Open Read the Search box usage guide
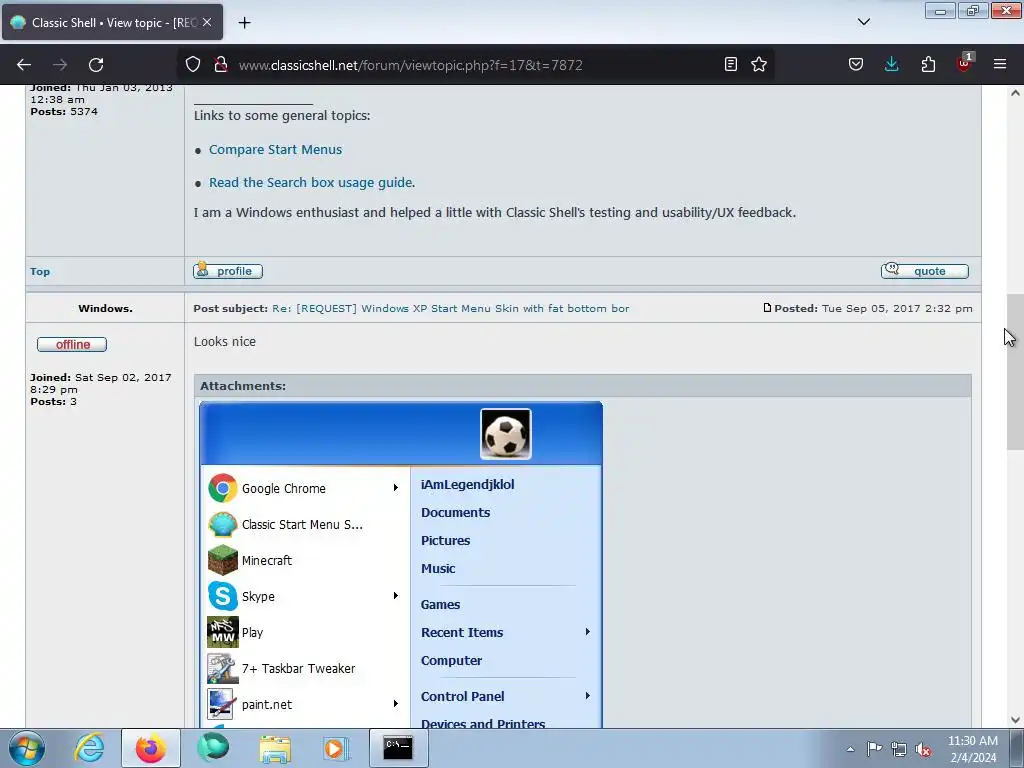 310,183
